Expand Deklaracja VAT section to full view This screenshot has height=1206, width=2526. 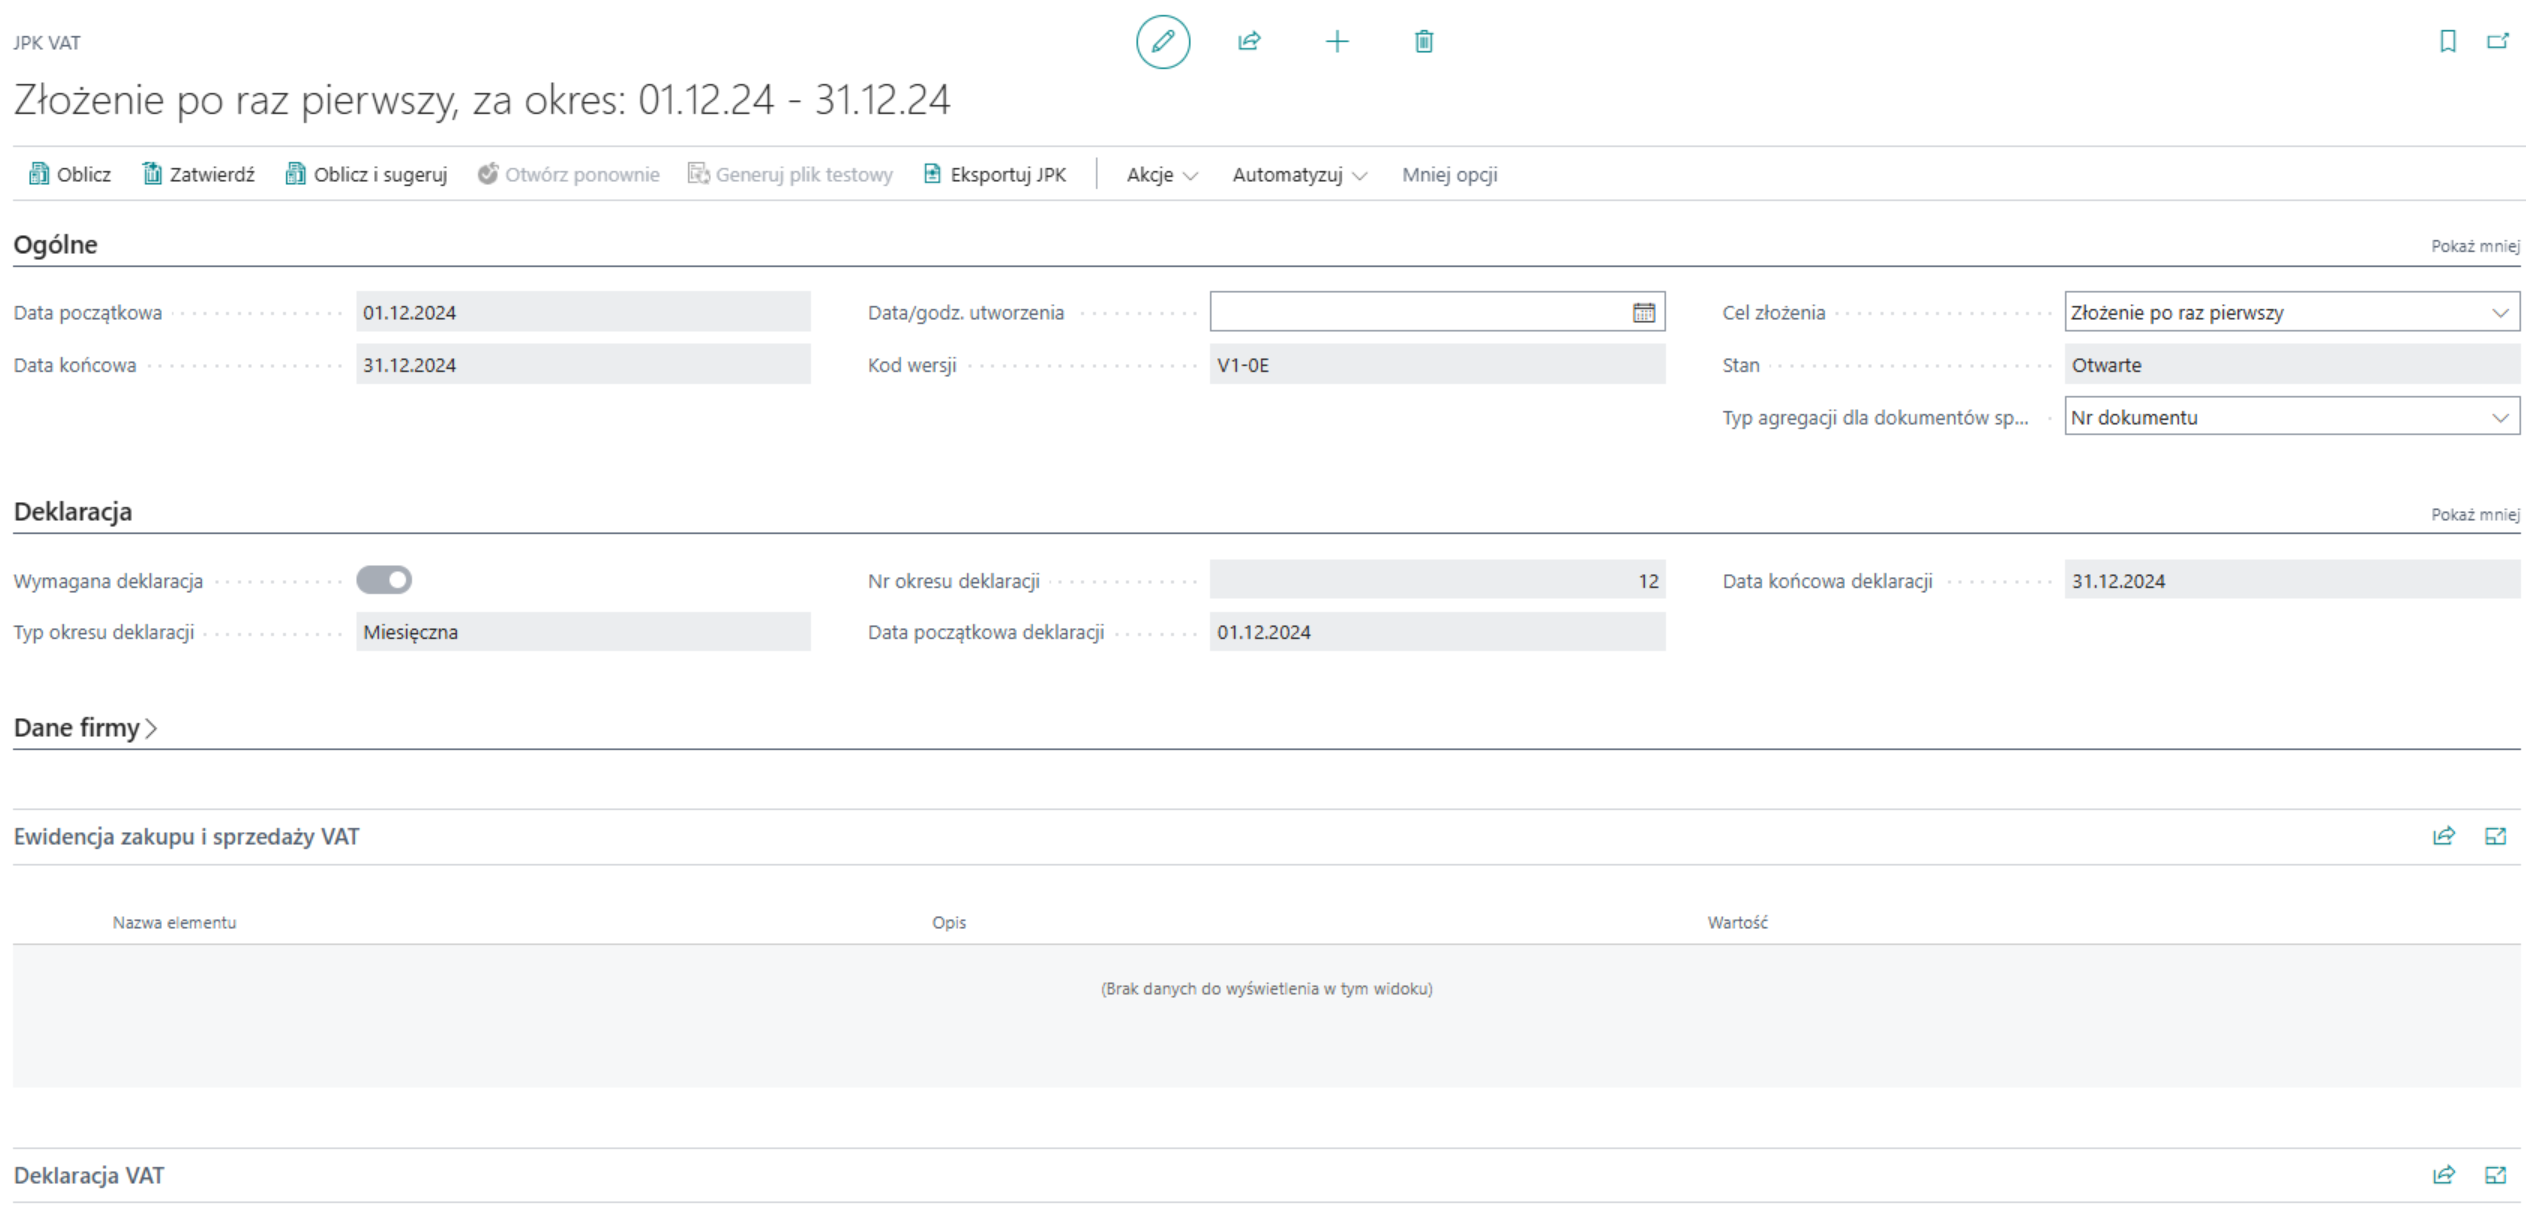[2495, 1175]
